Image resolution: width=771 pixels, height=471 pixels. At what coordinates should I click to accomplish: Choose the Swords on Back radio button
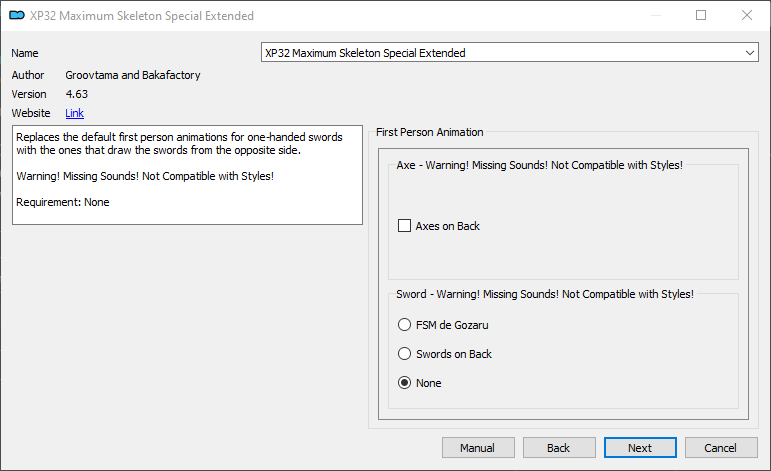point(405,354)
